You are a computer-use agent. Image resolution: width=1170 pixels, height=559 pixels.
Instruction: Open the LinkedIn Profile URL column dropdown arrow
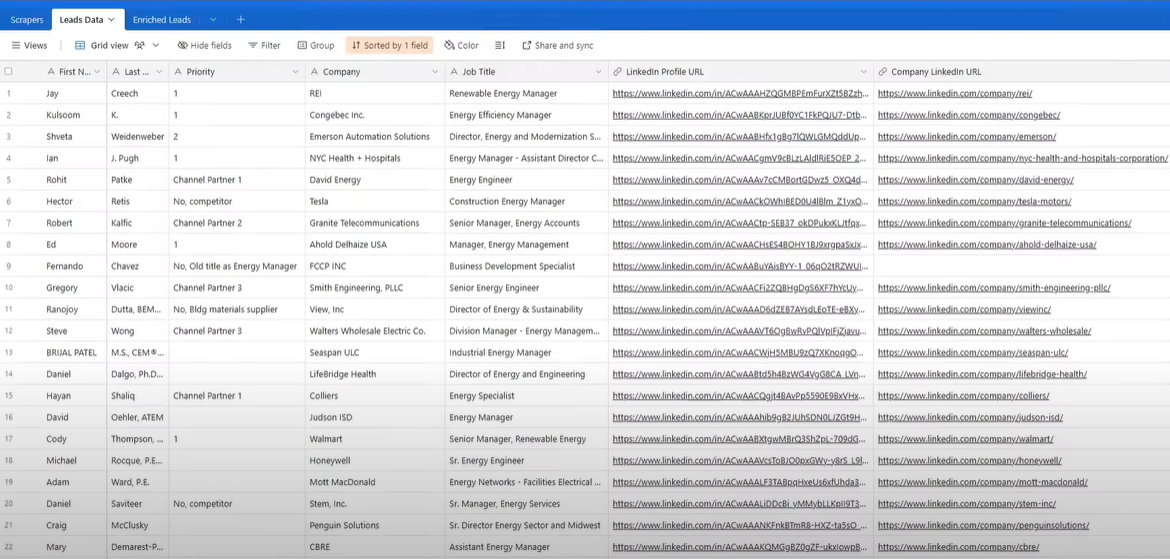point(863,72)
